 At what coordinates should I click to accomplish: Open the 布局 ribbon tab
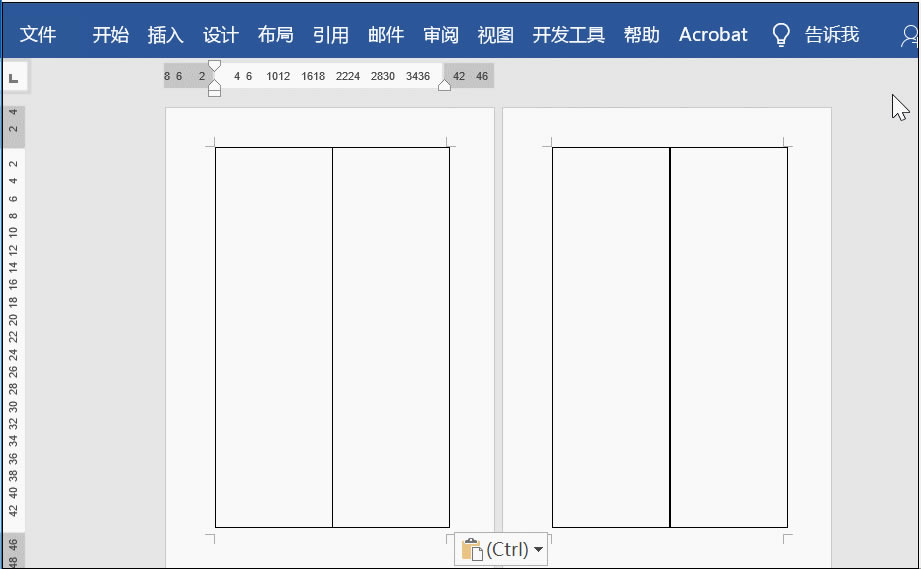coord(275,35)
